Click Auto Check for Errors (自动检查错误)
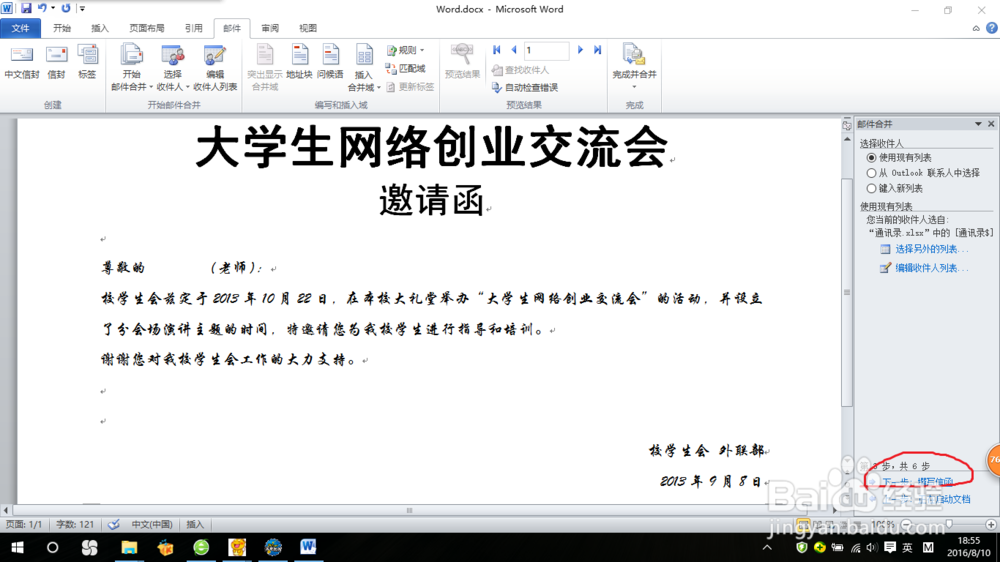1000x562 pixels. [x=525, y=87]
